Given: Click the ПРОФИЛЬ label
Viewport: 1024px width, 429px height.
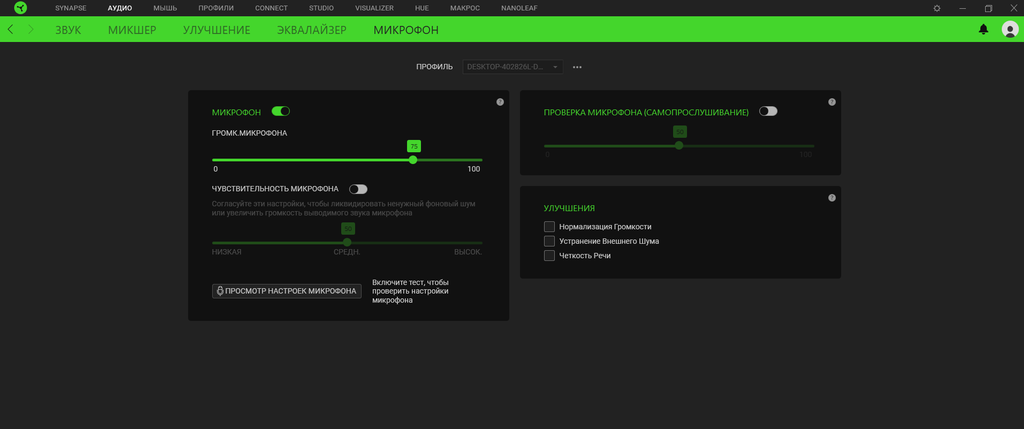Looking at the screenshot, I should click(x=434, y=67).
